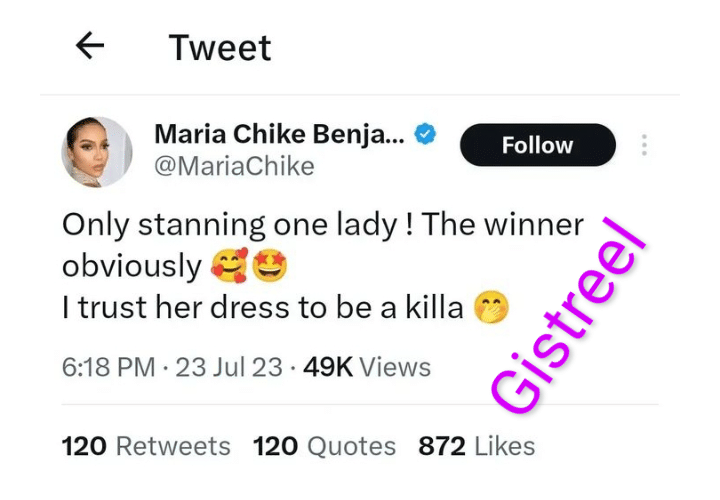Image resolution: width=720 pixels, height=500 pixels.
Task: Click the 23 Jul 23 date
Action: (229, 367)
